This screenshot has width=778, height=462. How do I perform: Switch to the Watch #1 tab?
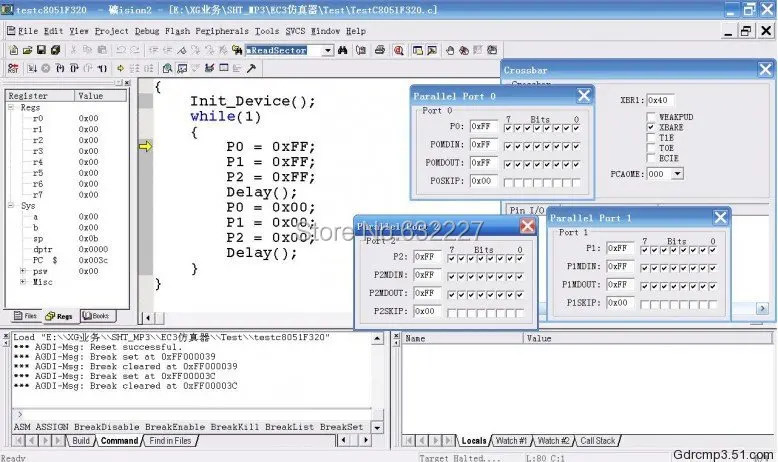click(511, 441)
